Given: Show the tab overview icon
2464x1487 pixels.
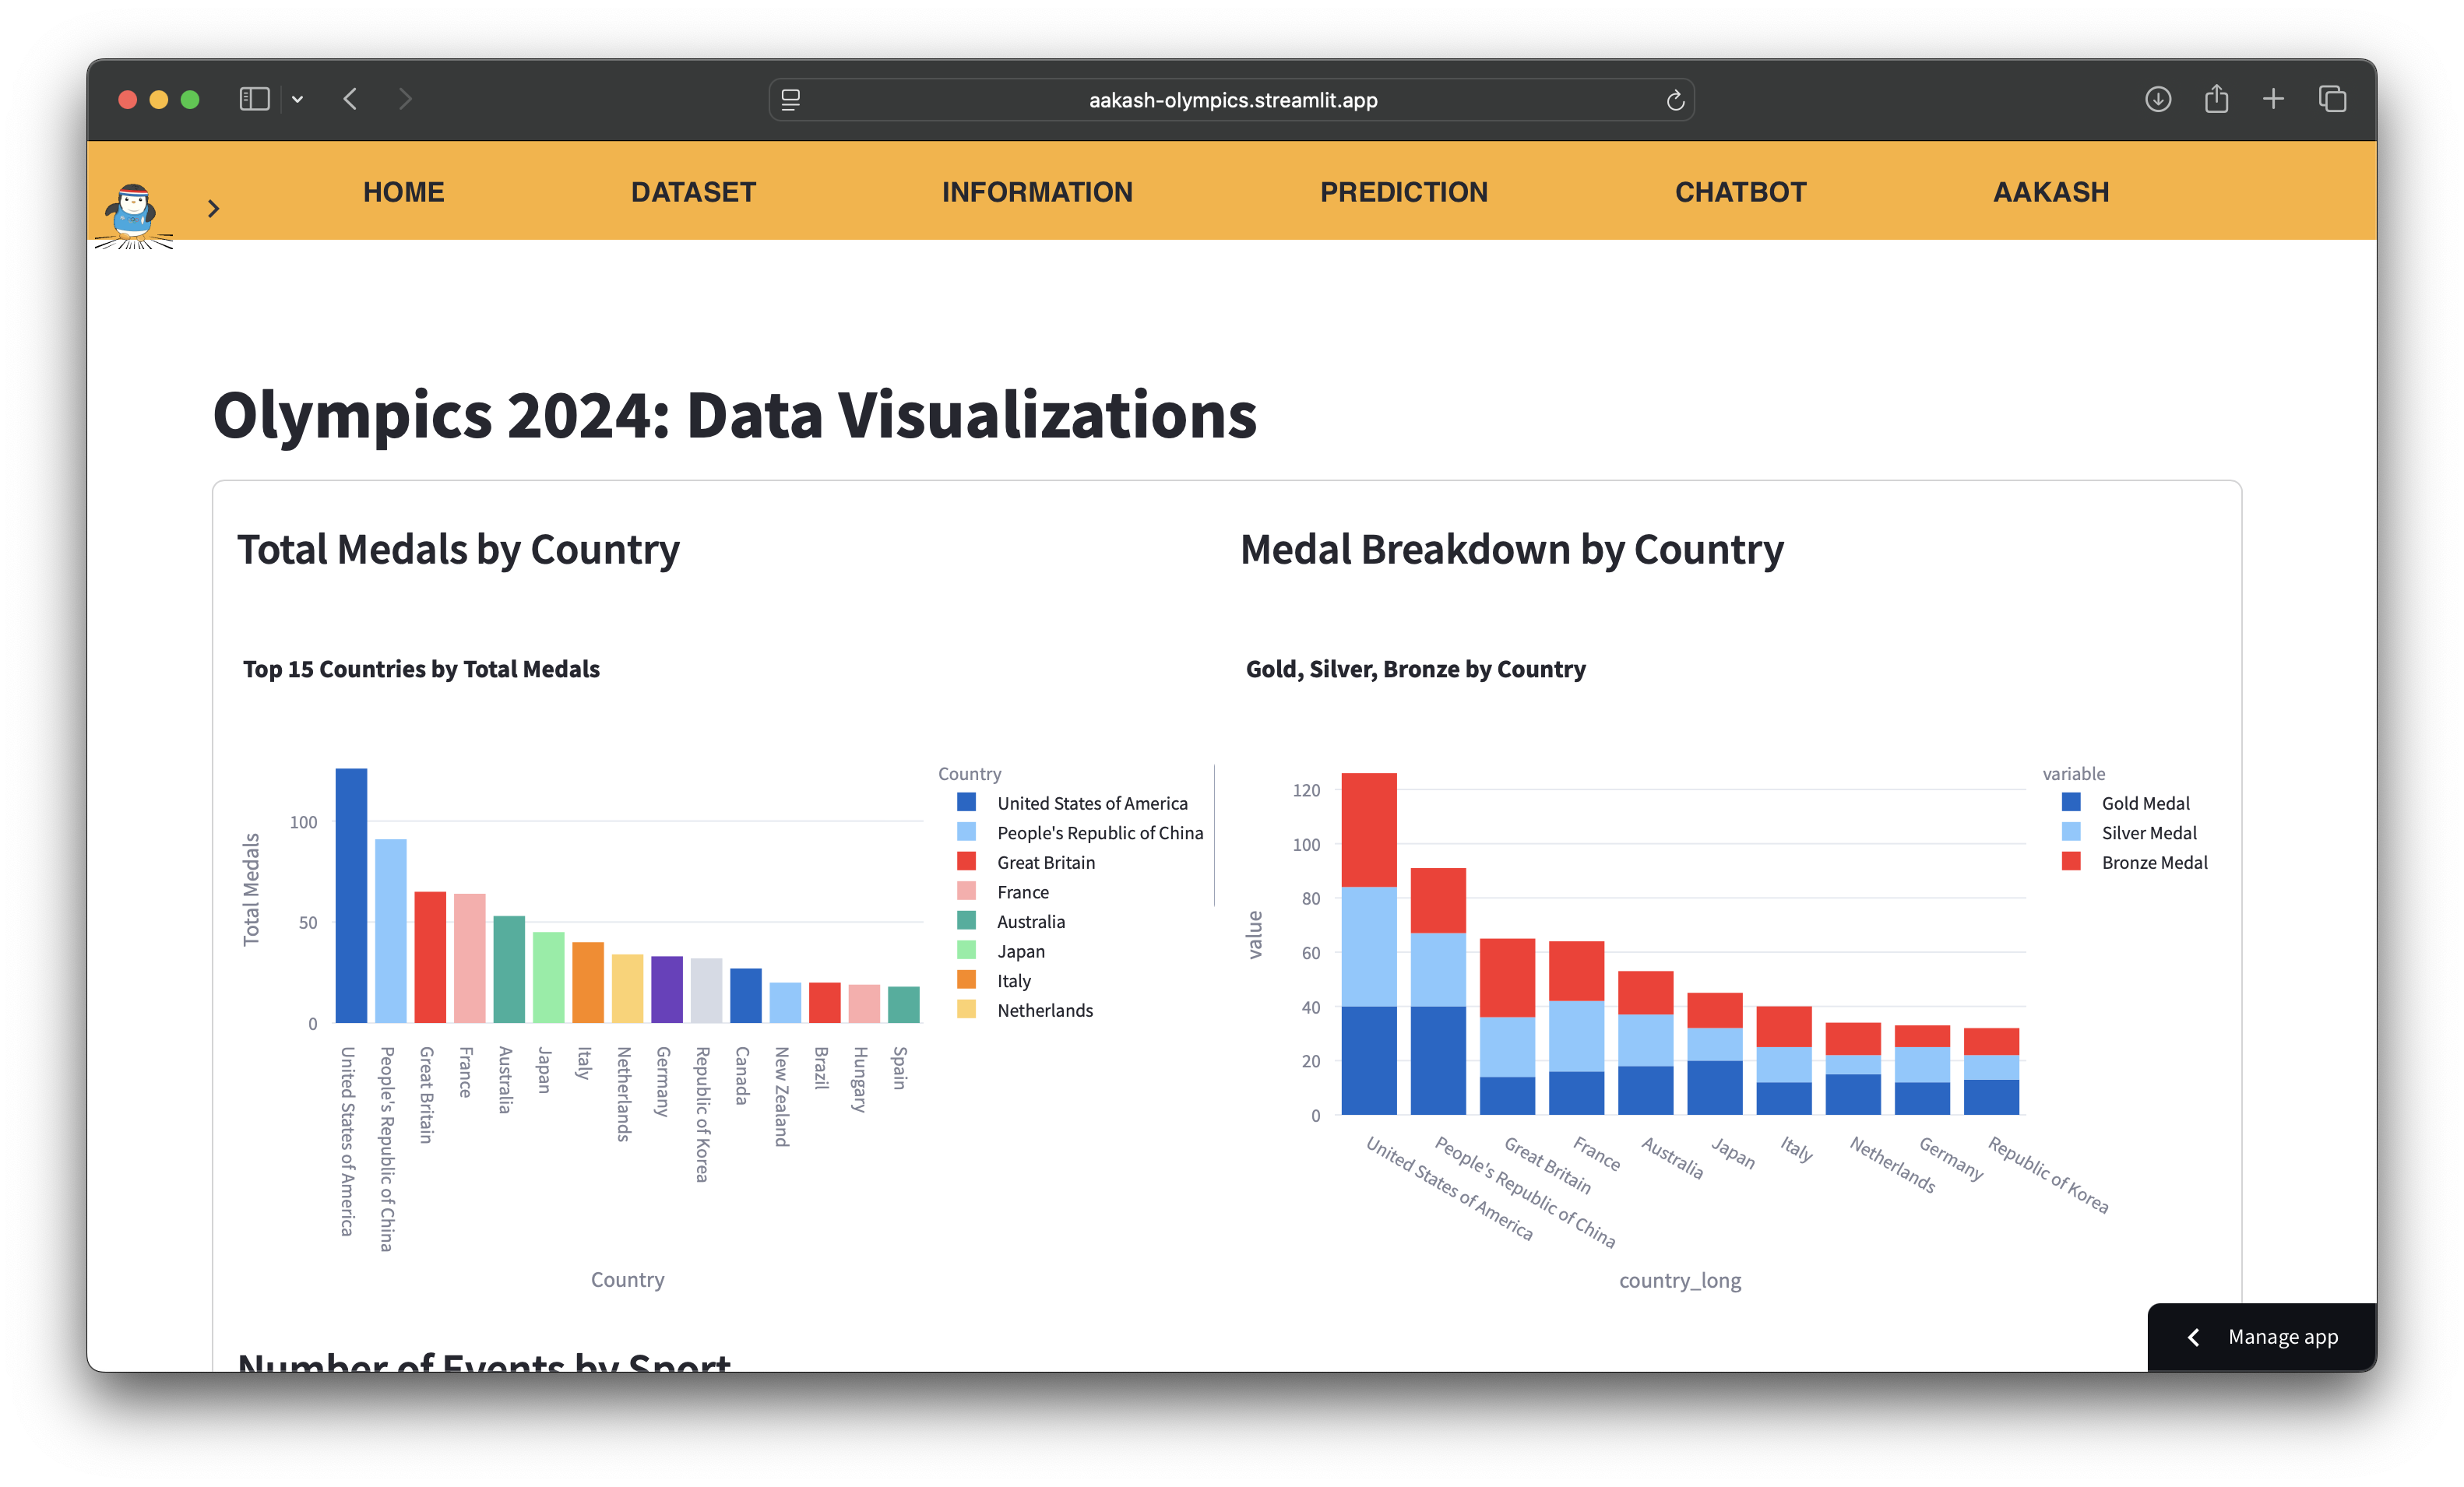Looking at the screenshot, I should (x=2332, y=99).
